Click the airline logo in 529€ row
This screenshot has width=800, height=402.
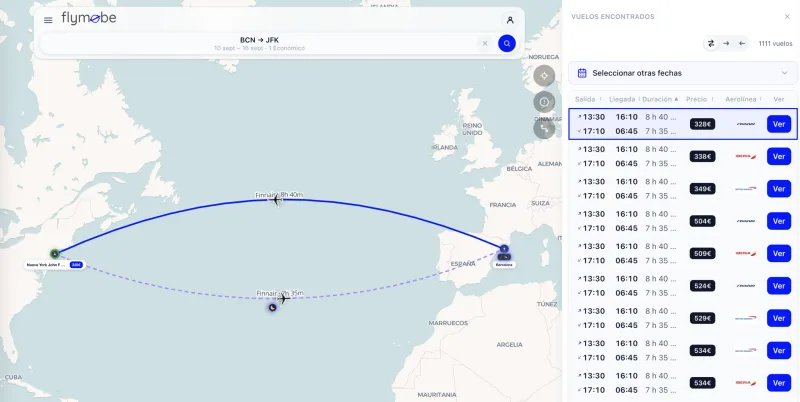tap(745, 318)
